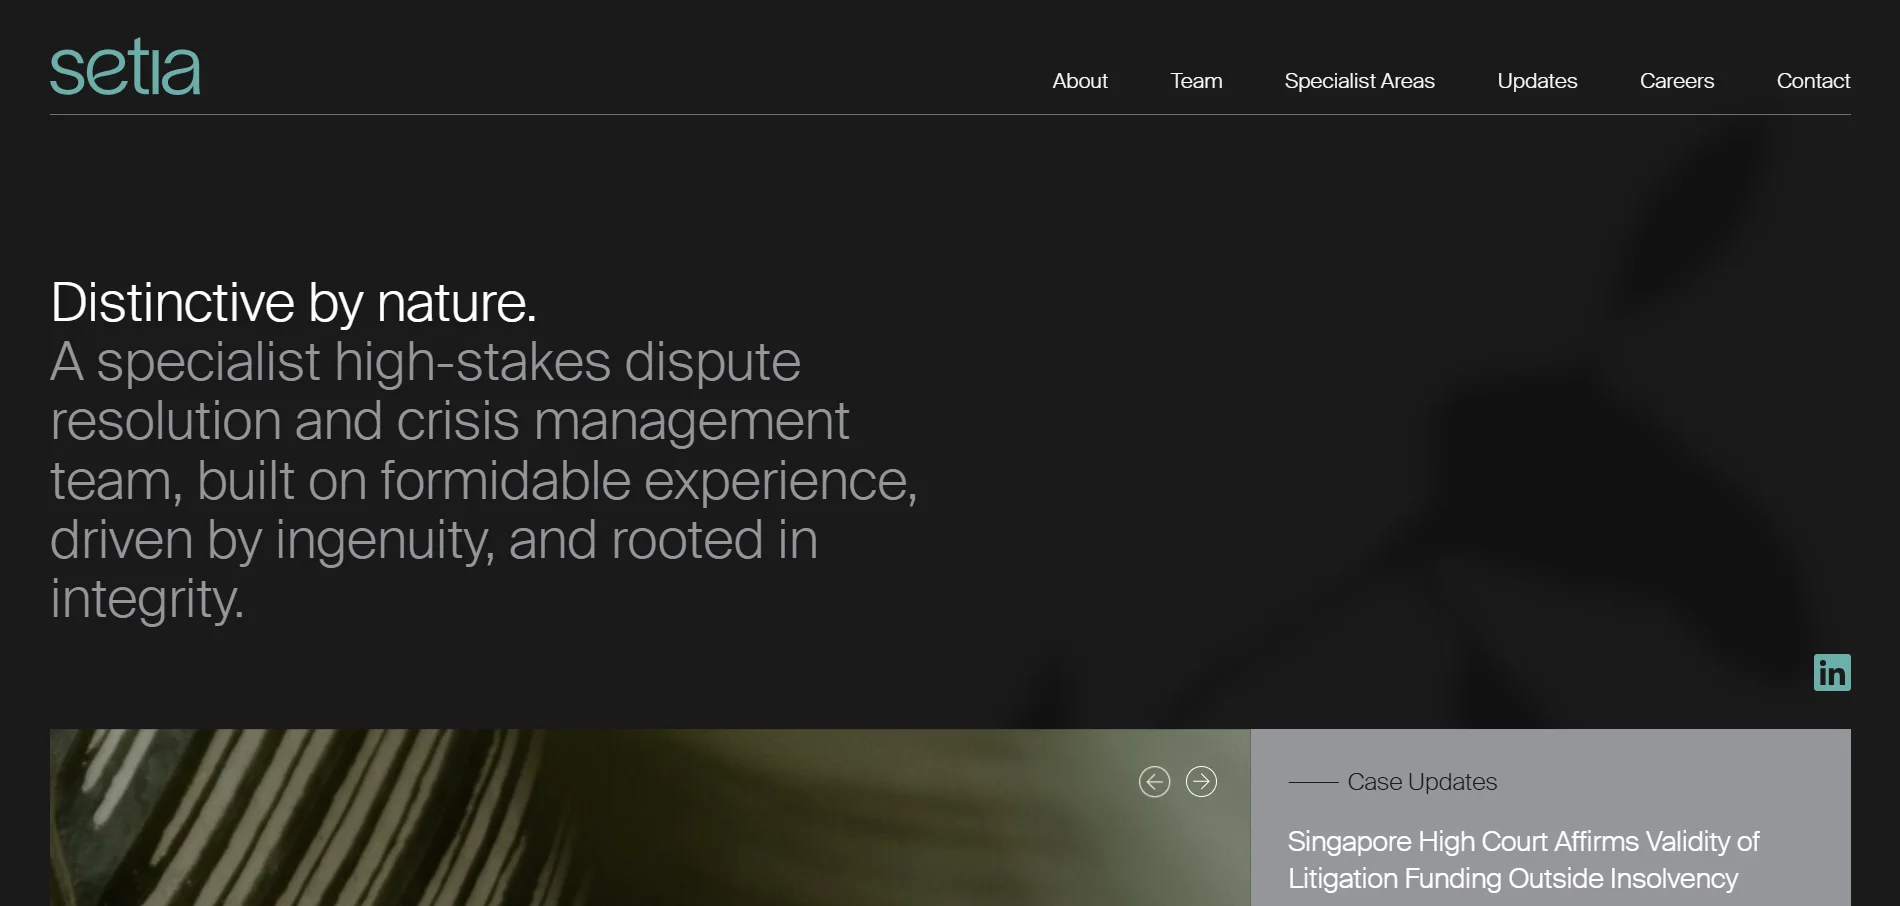Click the "Distinctive by nature." heading
The image size is (1900, 906).
coord(293,302)
